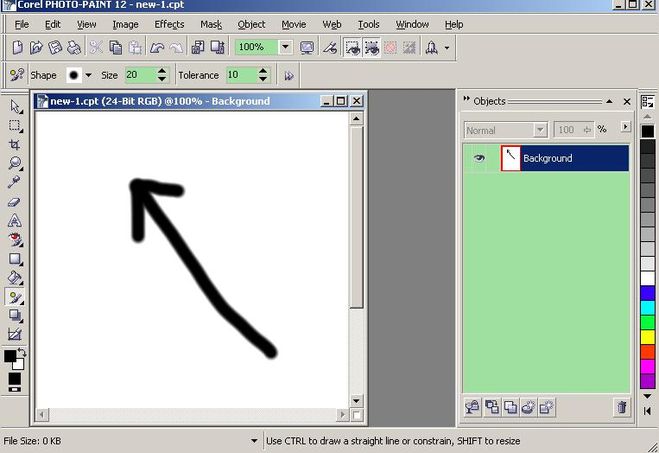Click the Cut scissors icon in toolbar
Screen dimensions: 659x453
96,47
